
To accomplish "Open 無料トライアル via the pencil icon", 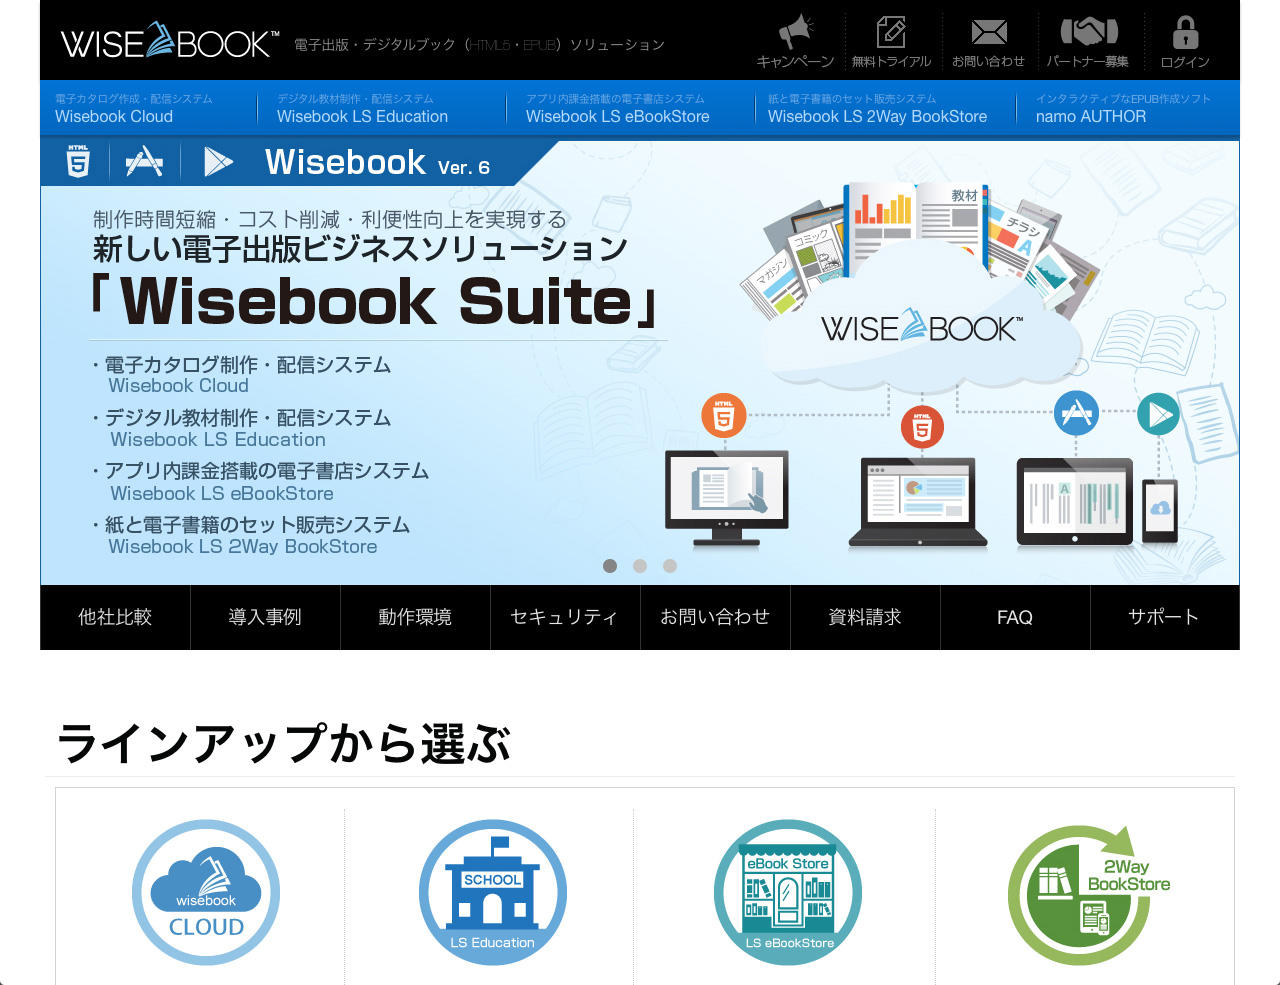I will [893, 32].
